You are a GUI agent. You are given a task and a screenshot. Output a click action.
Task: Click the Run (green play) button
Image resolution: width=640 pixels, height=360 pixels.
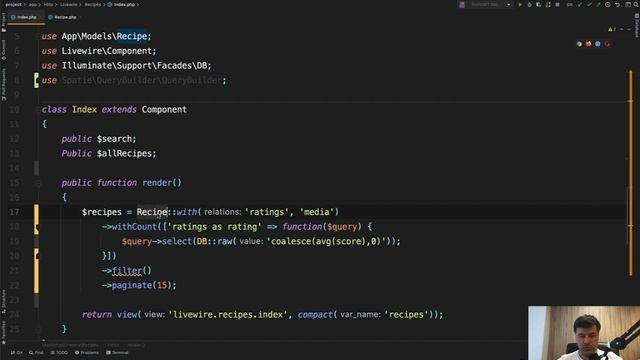520,5
